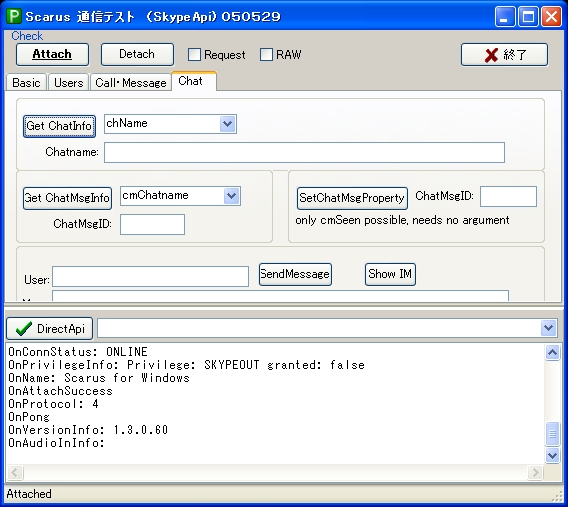Expand the DirectApi command dropdown

point(548,328)
